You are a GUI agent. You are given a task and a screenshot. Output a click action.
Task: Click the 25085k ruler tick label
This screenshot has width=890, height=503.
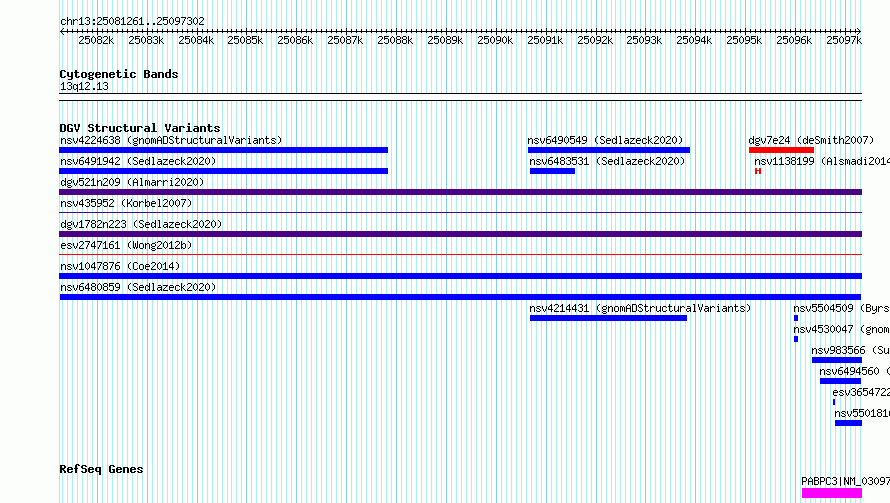pyautogui.click(x=245, y=40)
